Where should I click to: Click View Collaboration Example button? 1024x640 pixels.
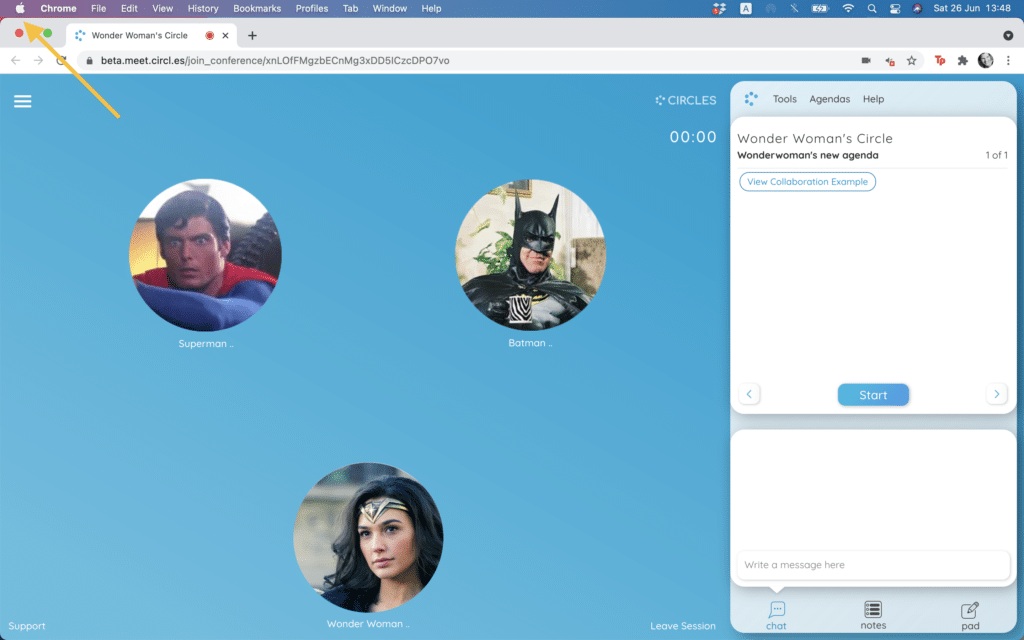[x=807, y=182]
